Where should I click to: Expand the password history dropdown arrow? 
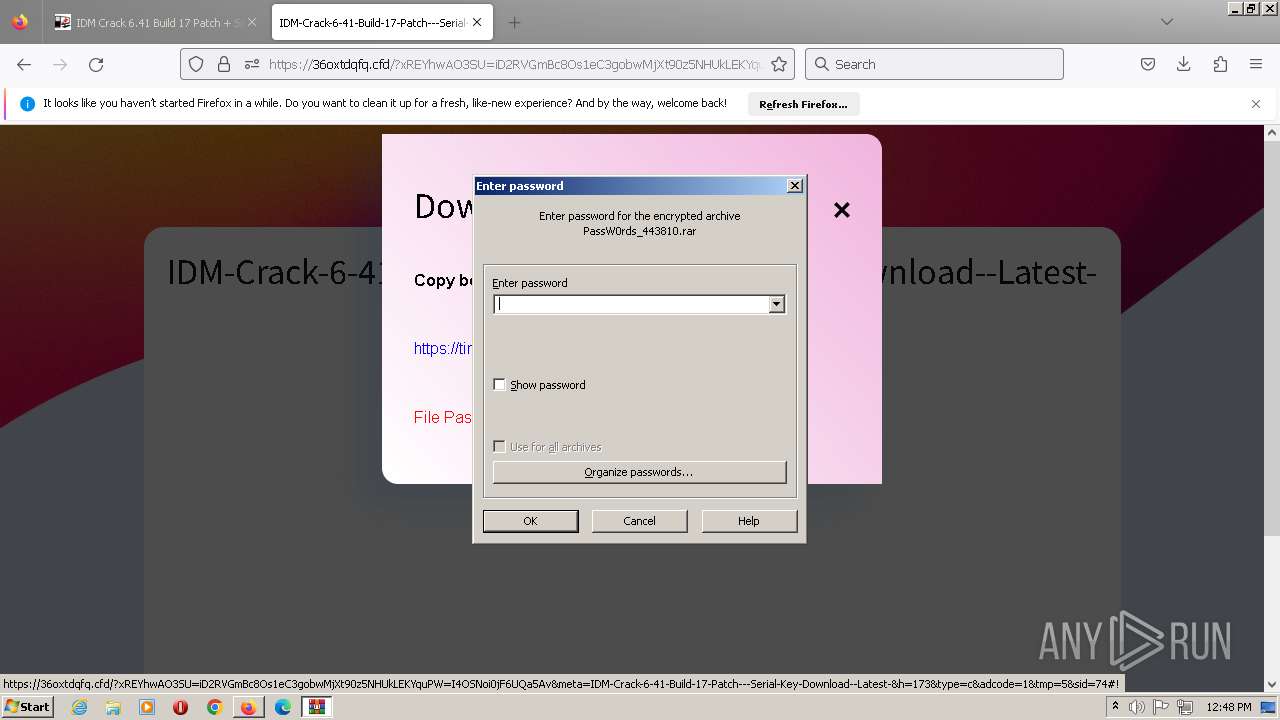pyautogui.click(x=776, y=304)
